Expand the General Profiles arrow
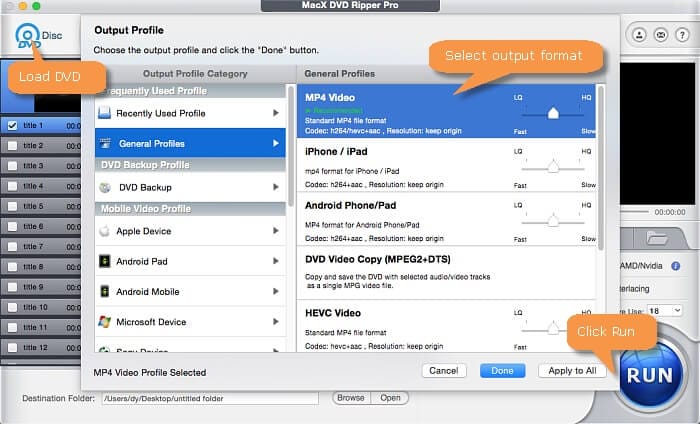 pos(276,144)
